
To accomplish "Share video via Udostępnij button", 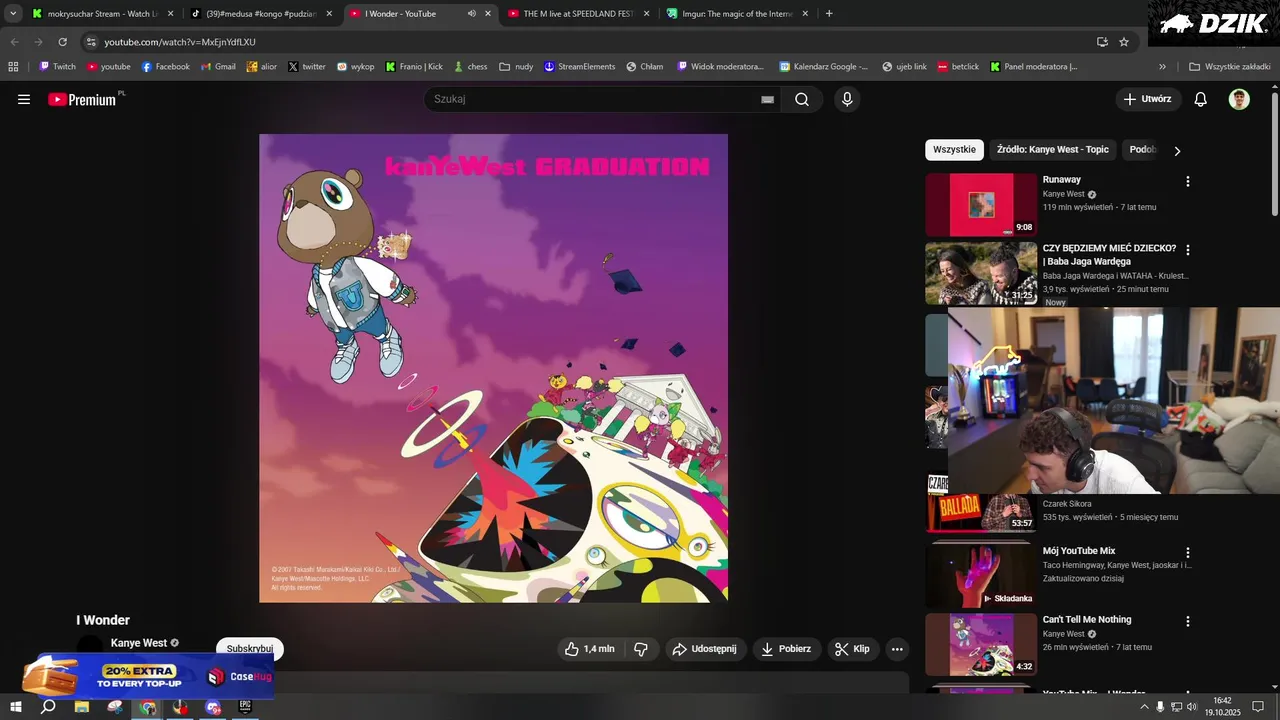I will [x=706, y=649].
